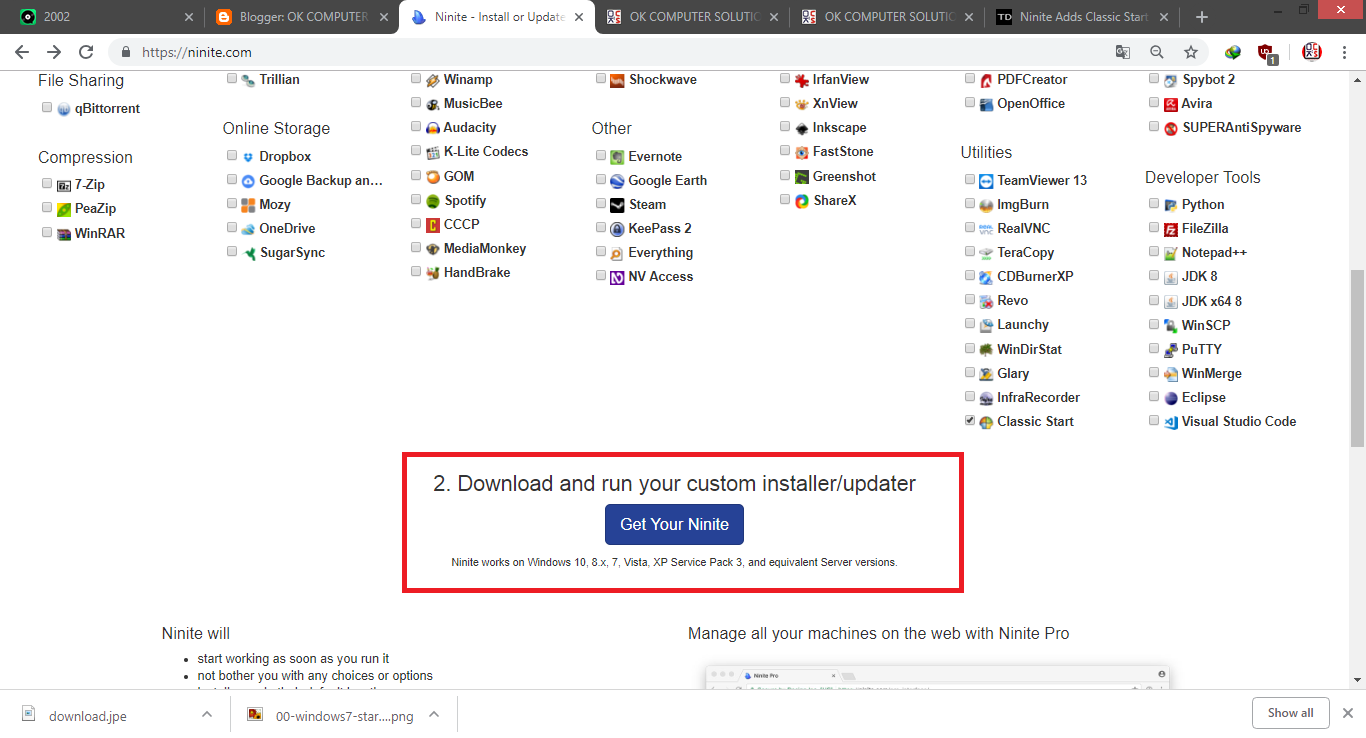This screenshot has width=1366, height=738.
Task: Select the PuTTY checkbox
Action: click(x=1154, y=349)
